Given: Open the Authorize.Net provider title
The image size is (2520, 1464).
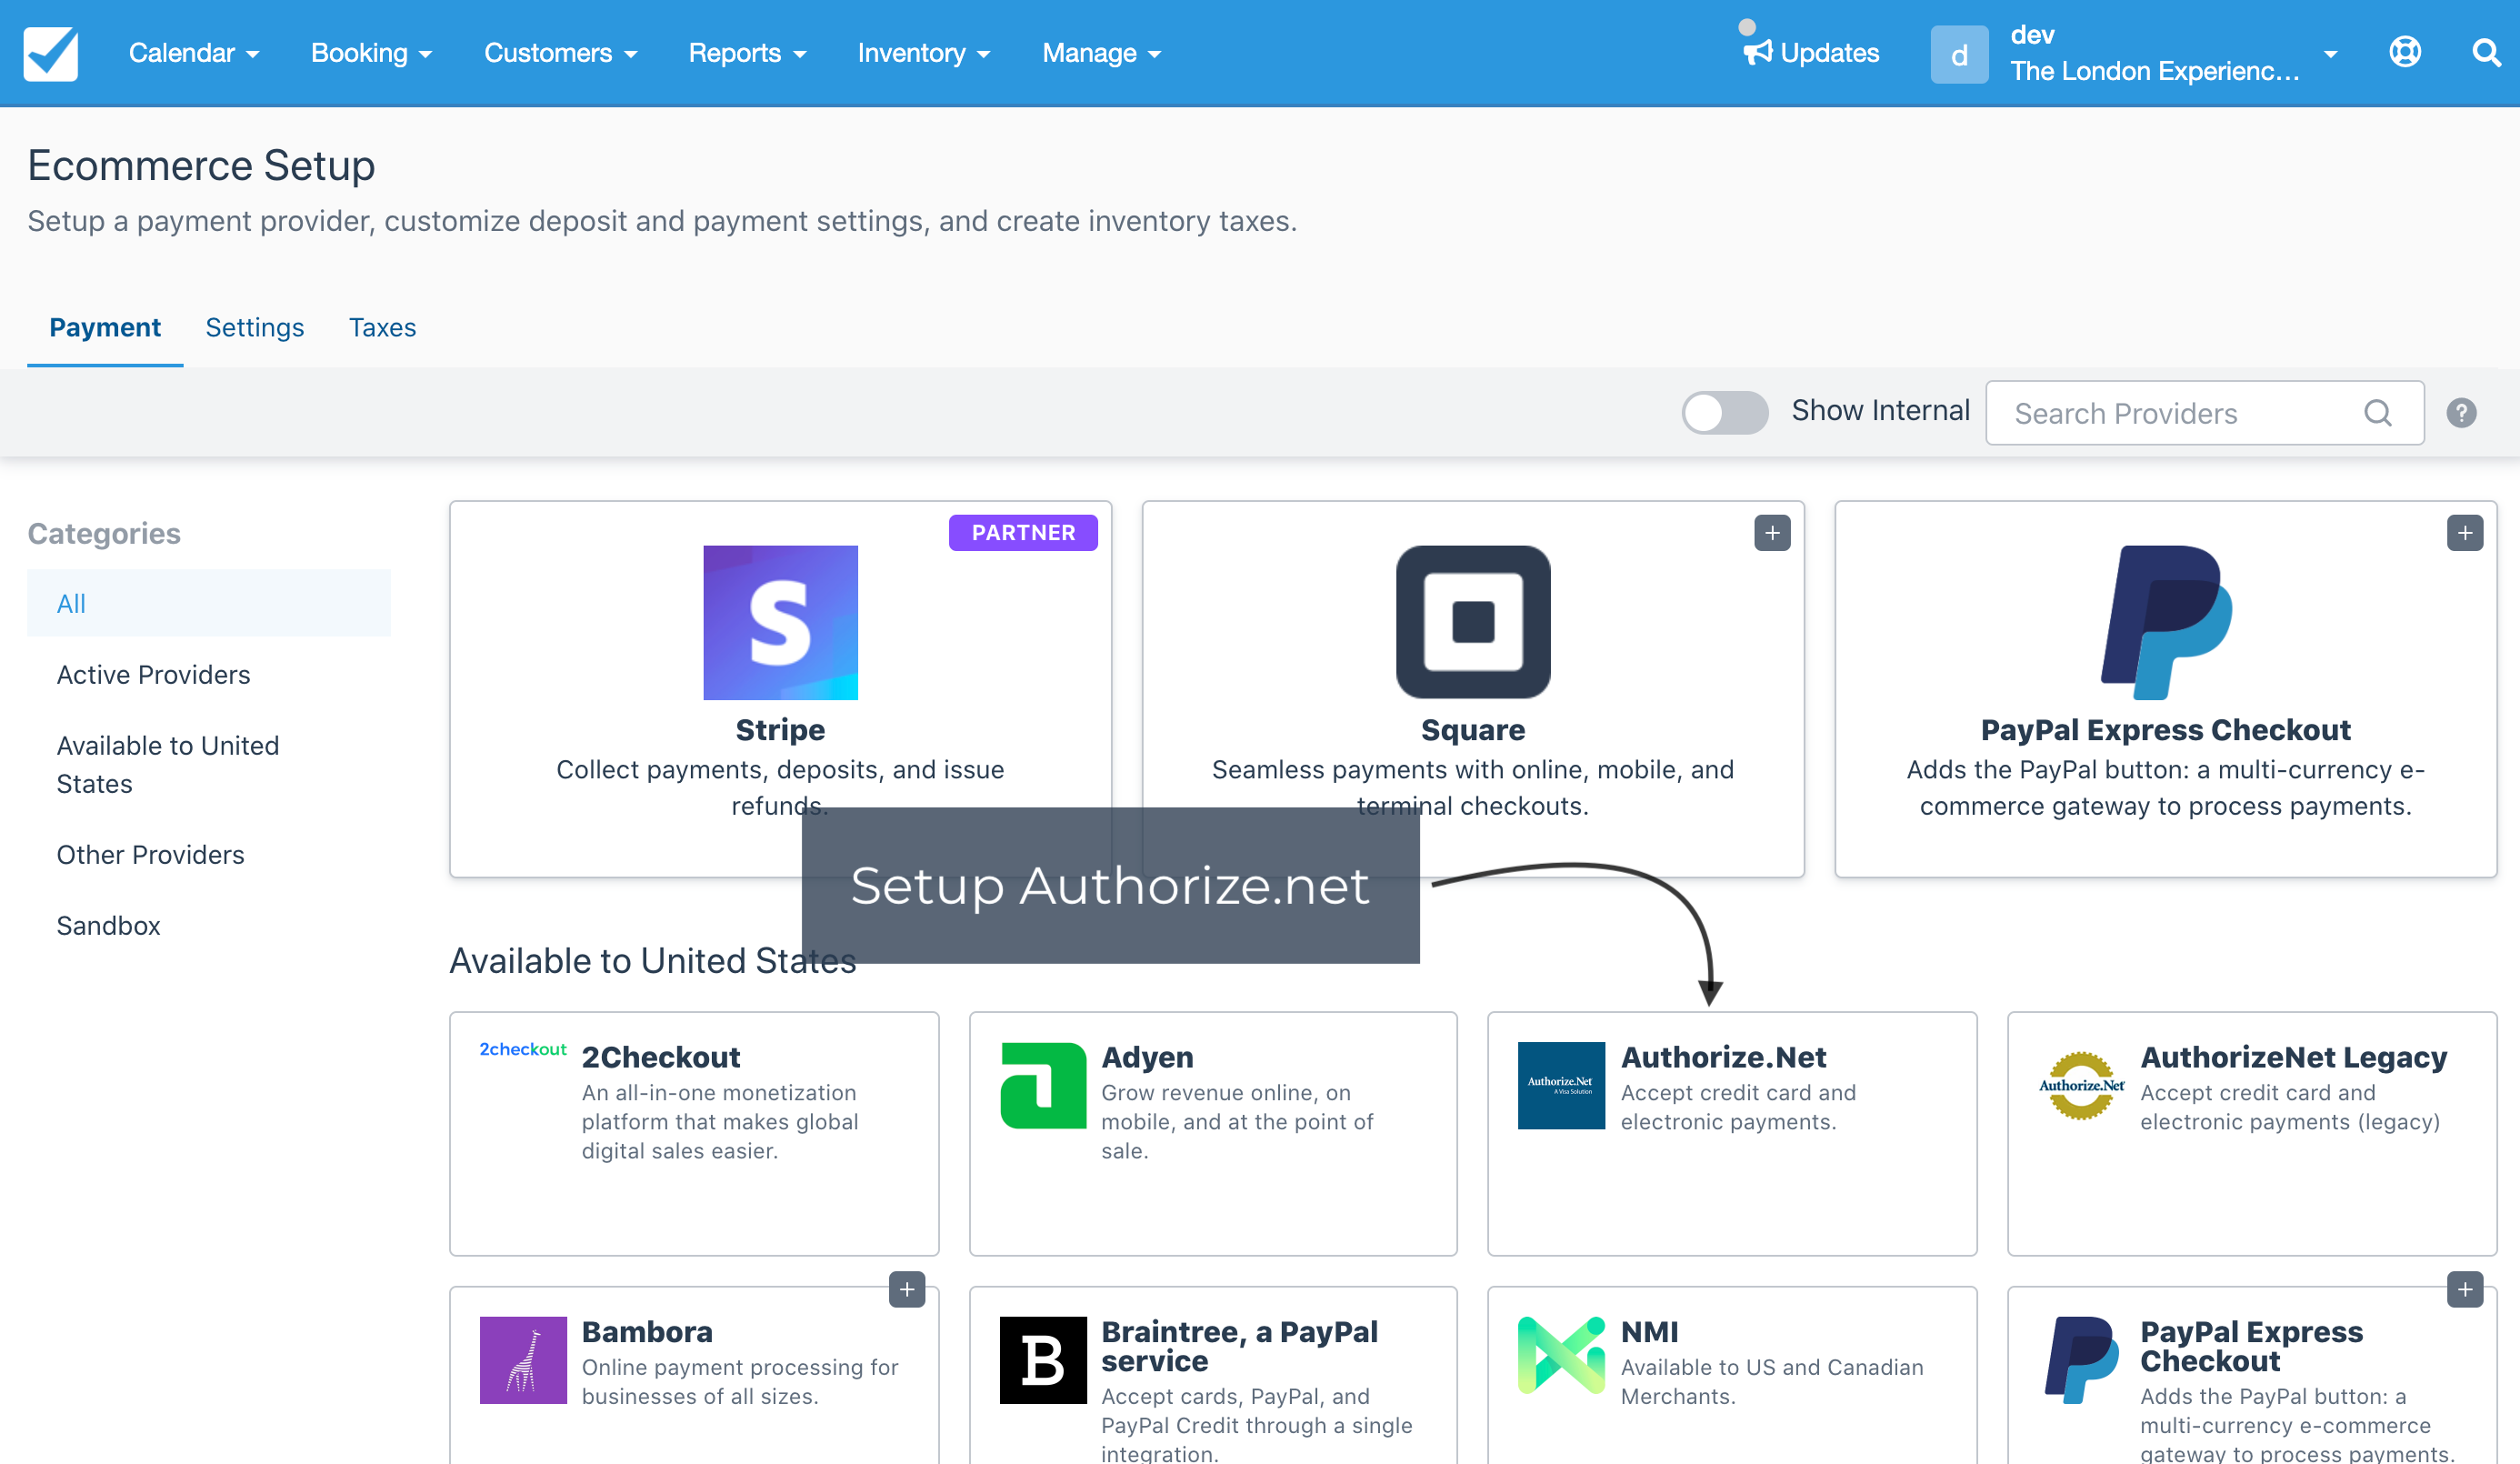Looking at the screenshot, I should click(1723, 1057).
